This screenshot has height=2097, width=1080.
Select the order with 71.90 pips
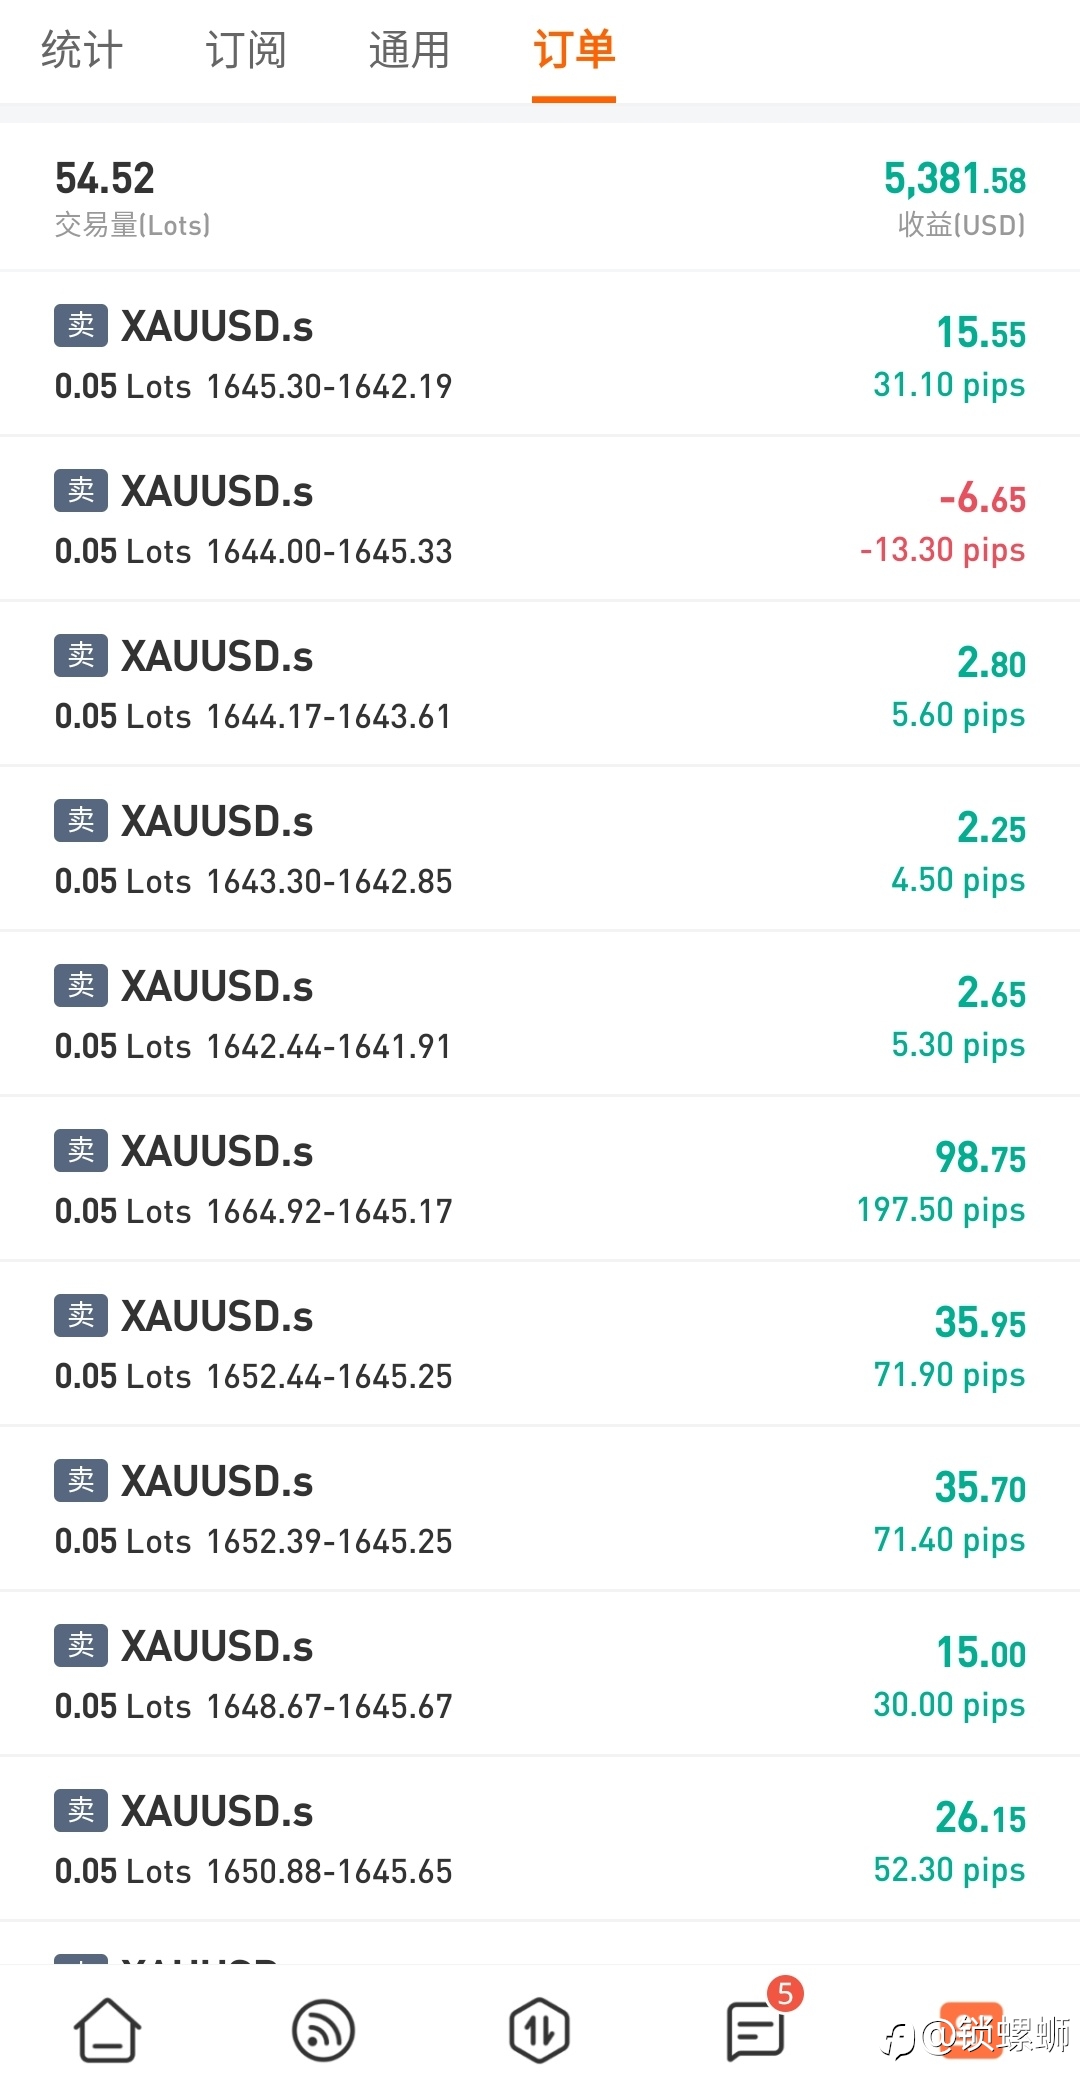pyautogui.click(x=540, y=1344)
